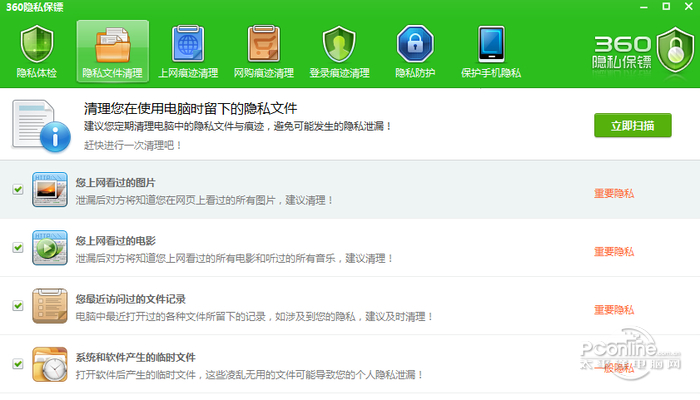
Task: Minimize the 360隐私保镖 window
Action: coord(644,7)
